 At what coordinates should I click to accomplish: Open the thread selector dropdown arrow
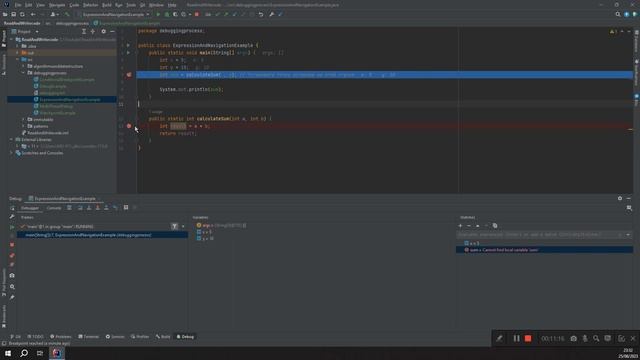click(183, 226)
